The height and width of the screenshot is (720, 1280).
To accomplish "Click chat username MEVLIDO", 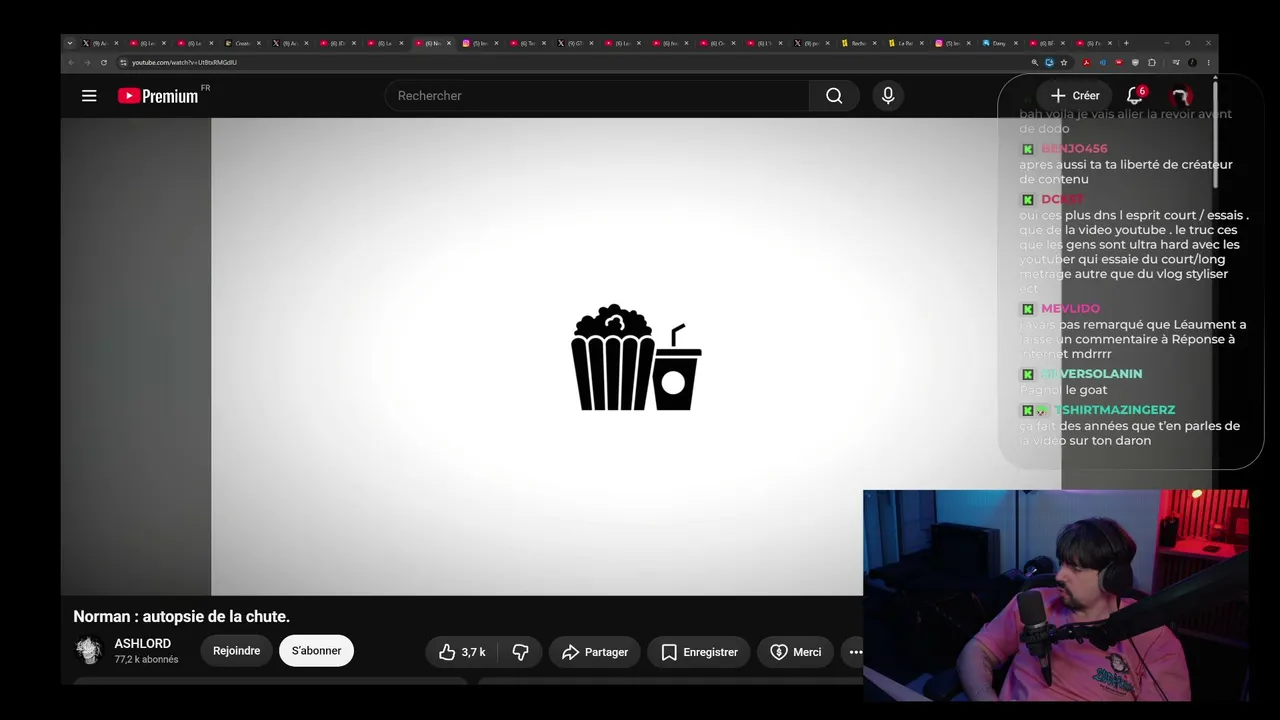I will click(1070, 309).
